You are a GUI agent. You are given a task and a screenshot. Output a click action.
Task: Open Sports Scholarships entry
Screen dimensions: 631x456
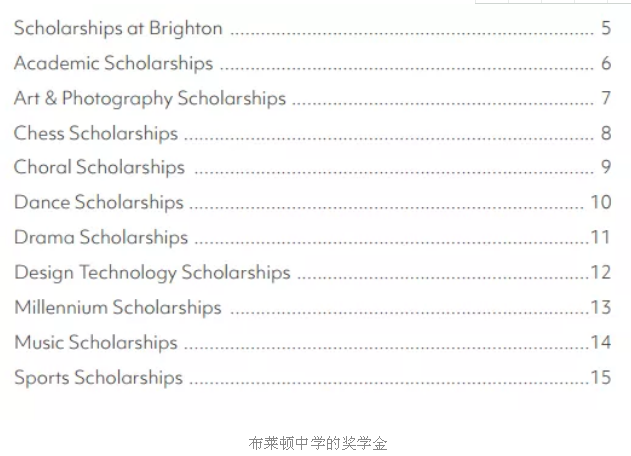[99, 378]
